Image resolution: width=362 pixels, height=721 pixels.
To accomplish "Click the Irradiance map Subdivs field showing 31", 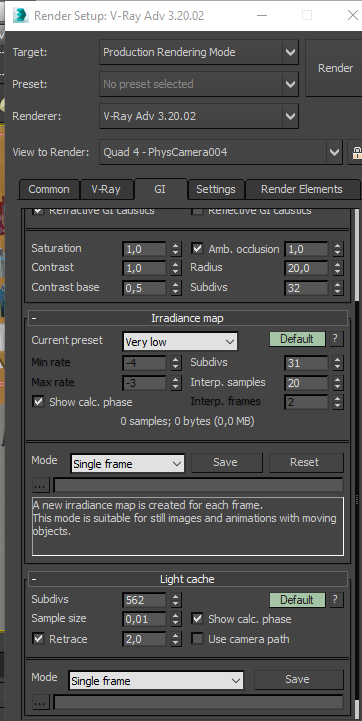I will tap(306, 363).
